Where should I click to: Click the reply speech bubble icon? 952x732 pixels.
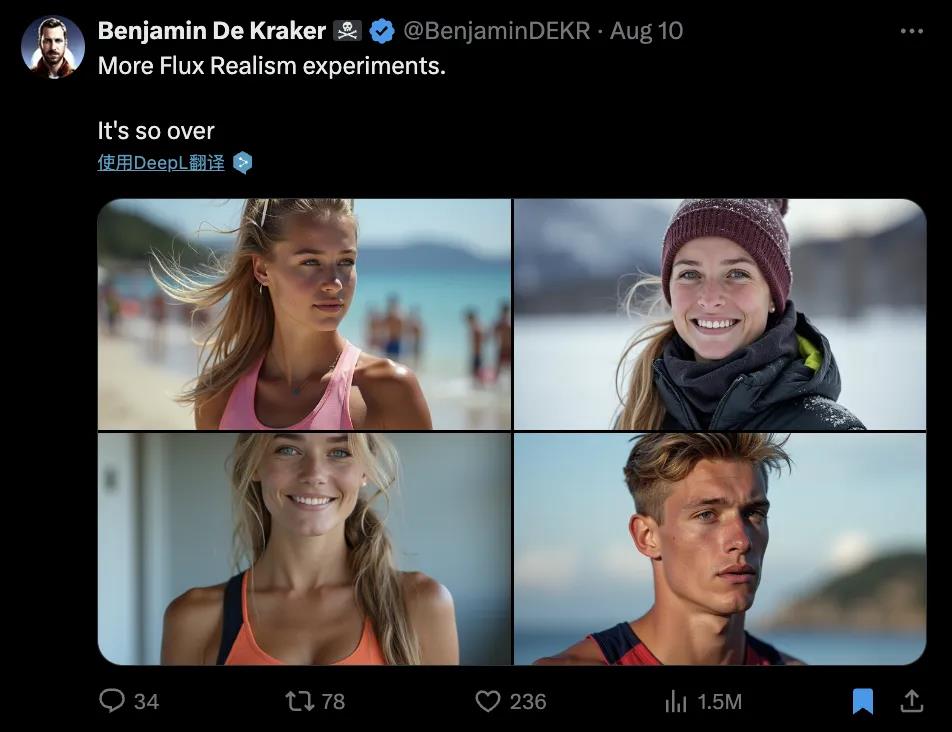coord(112,701)
